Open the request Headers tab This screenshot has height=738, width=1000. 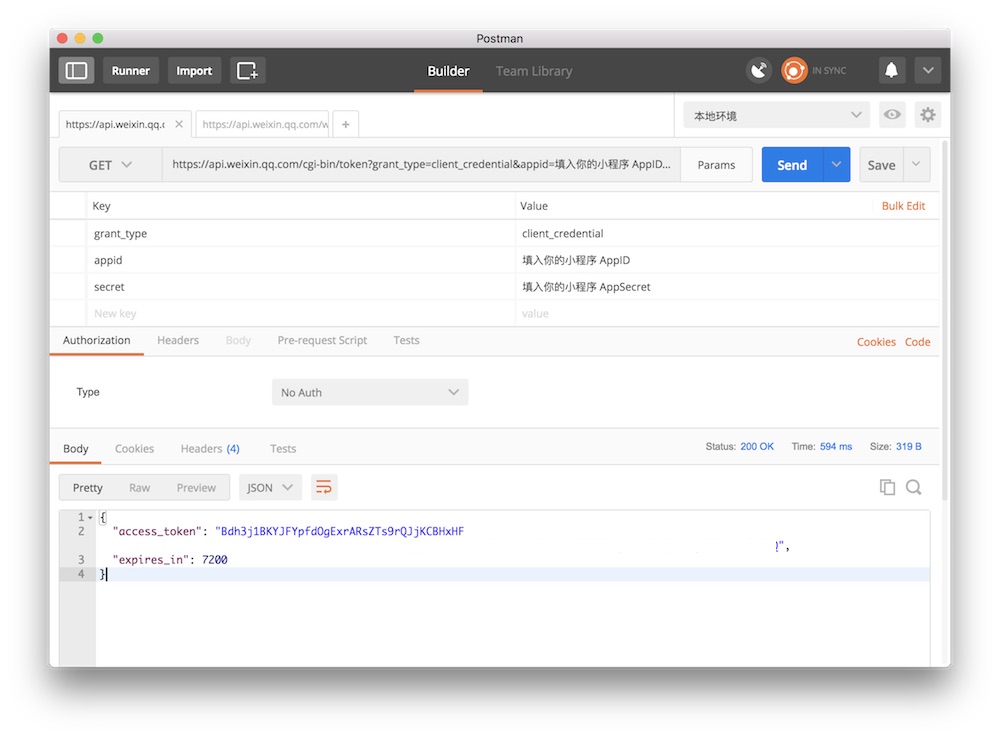click(x=178, y=341)
